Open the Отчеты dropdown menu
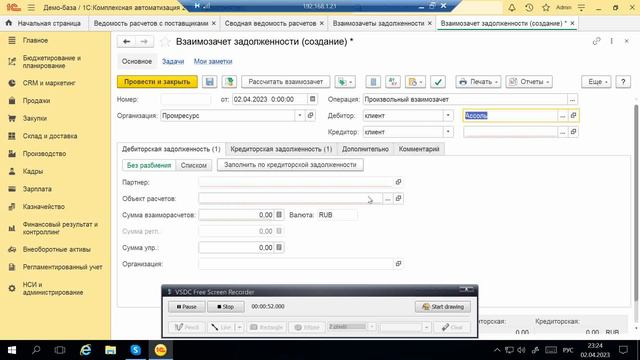640x360 pixels. (529, 82)
